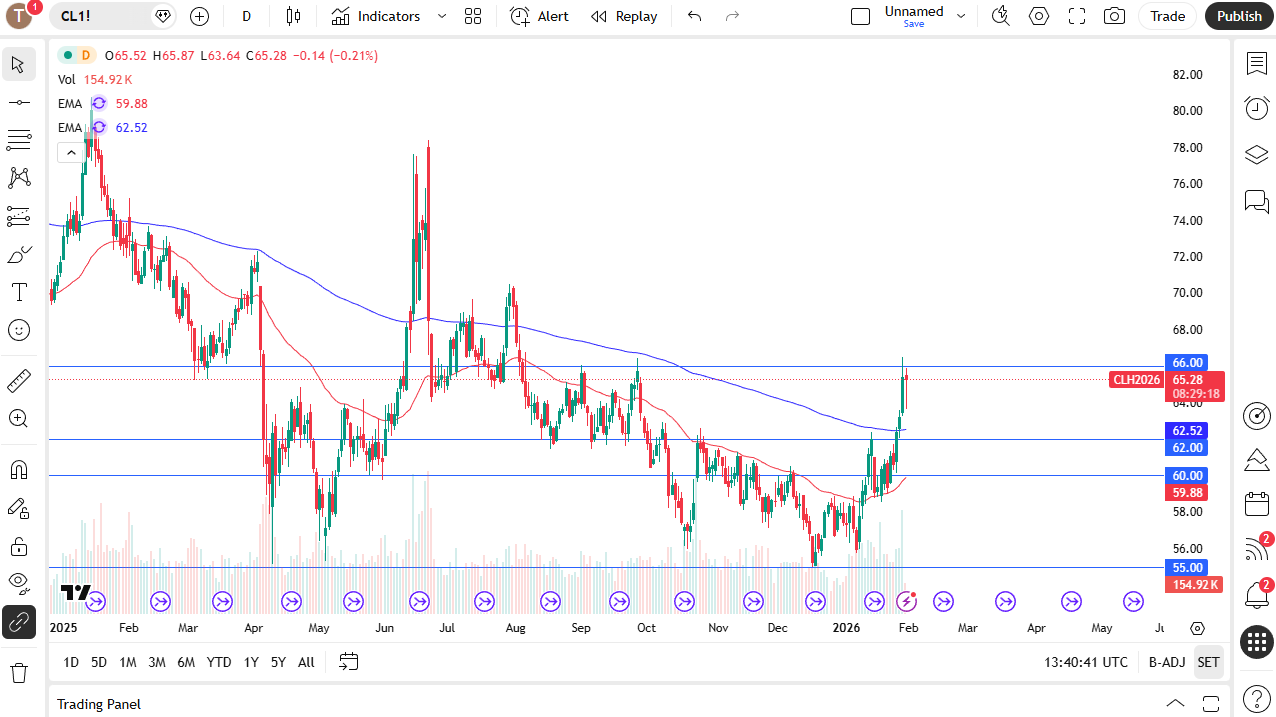Image resolution: width=1276 pixels, height=717 pixels.
Task: Activate the zoom in tool
Action: pyautogui.click(x=18, y=419)
